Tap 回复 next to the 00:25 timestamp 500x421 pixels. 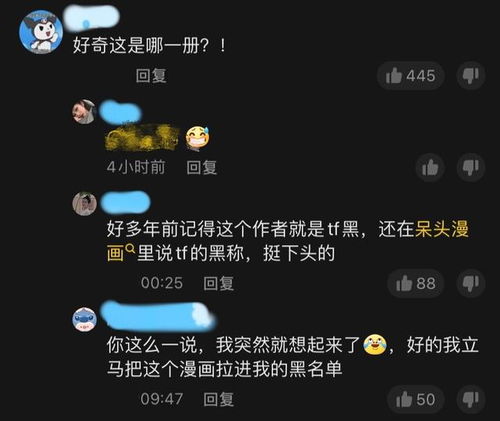coord(219,283)
